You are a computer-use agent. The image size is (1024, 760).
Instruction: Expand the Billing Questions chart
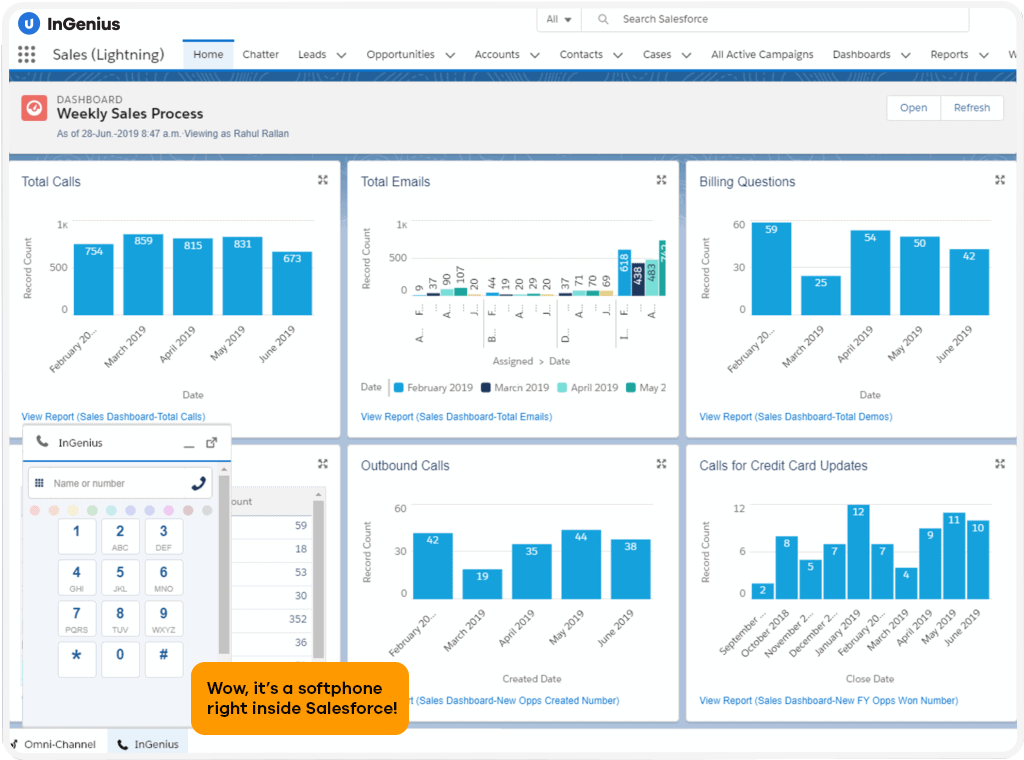pos(999,180)
